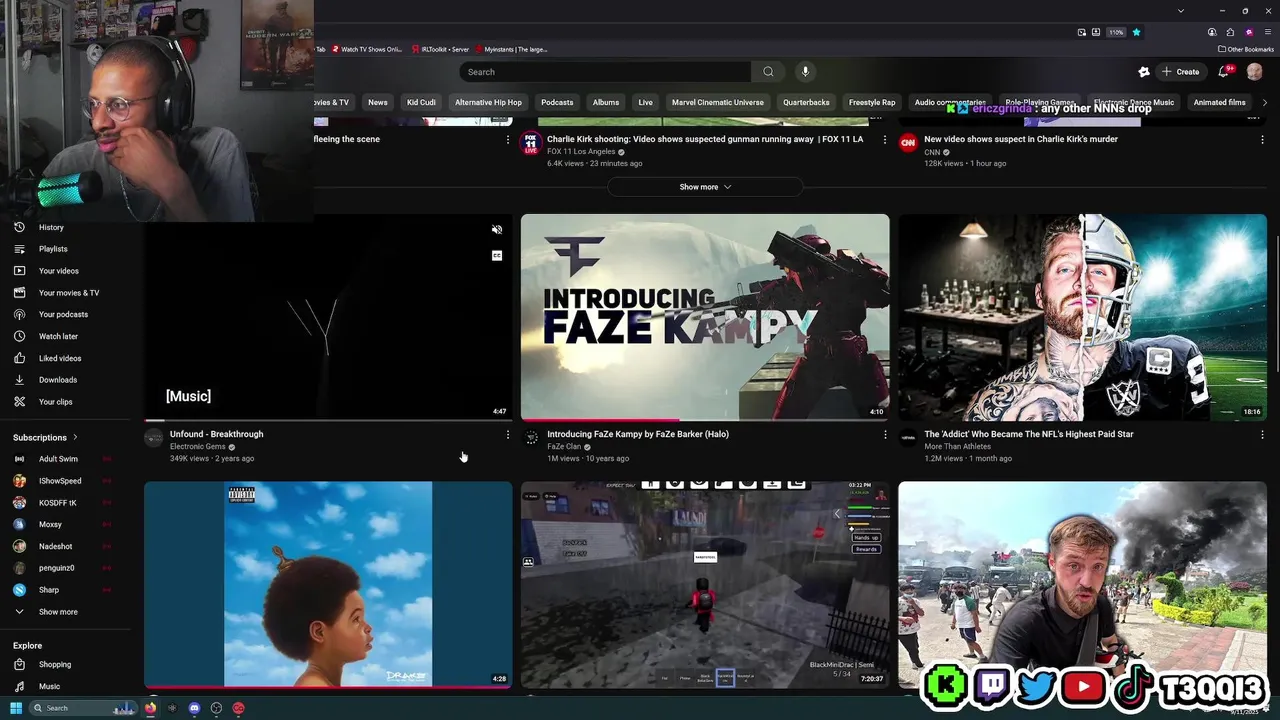The image size is (1280, 720).
Task: Click the YouTube search magnifier button
Action: pos(768,72)
